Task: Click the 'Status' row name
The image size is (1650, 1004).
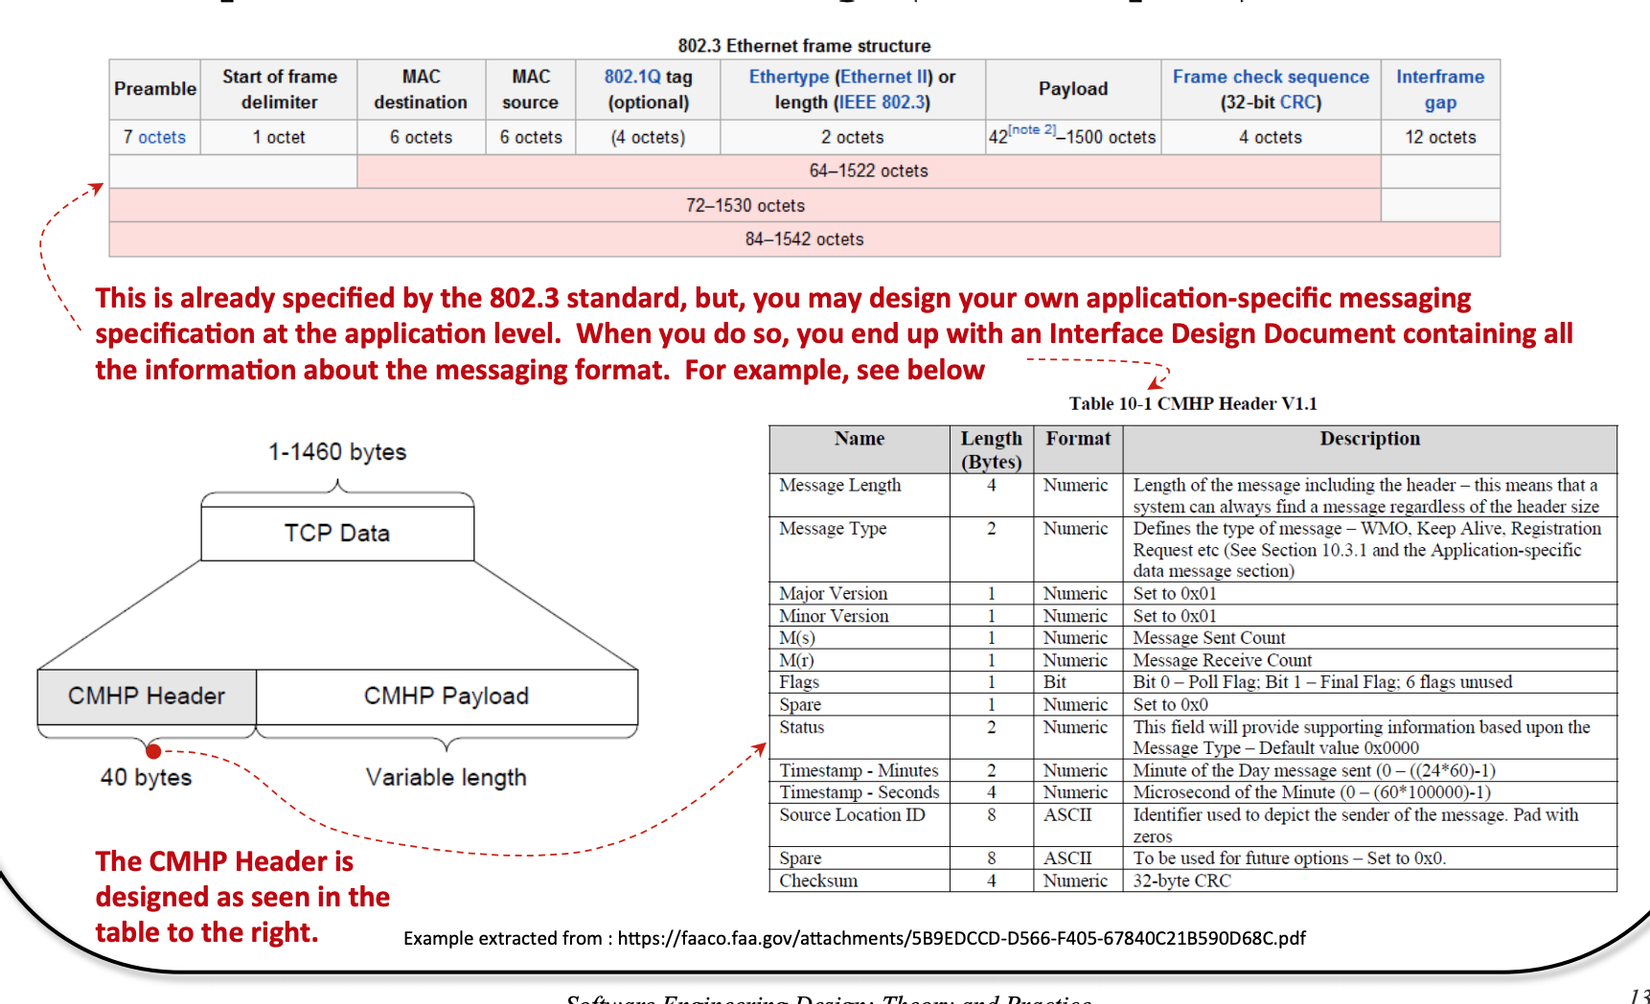Action: pos(802,727)
